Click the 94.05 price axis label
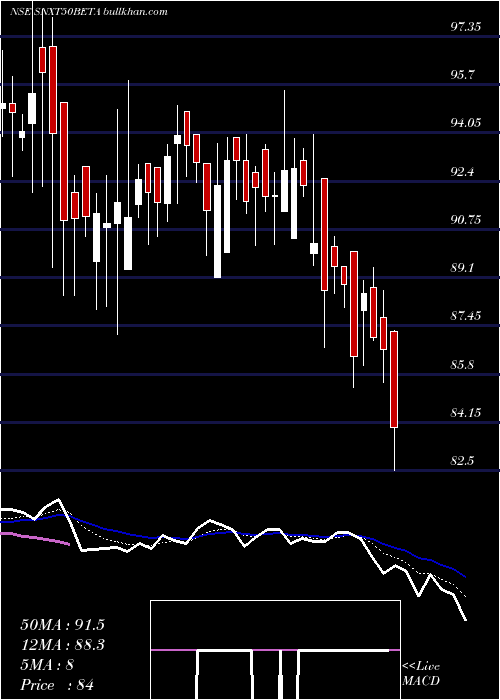The image size is (500, 700). (466, 123)
